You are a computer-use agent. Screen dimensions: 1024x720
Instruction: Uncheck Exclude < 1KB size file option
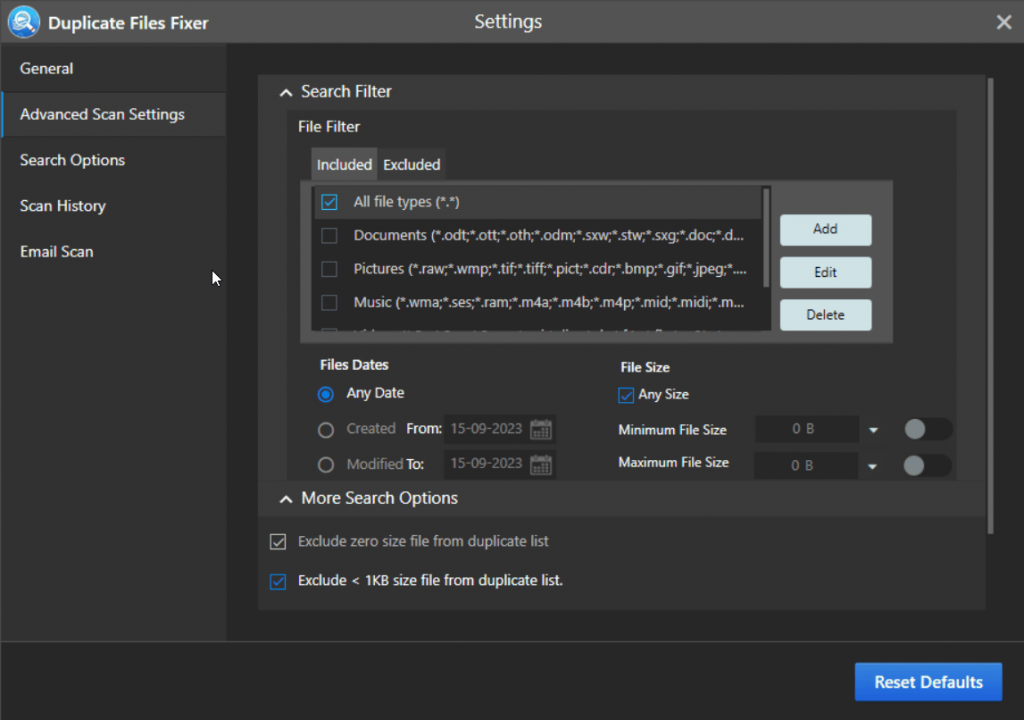[277, 580]
